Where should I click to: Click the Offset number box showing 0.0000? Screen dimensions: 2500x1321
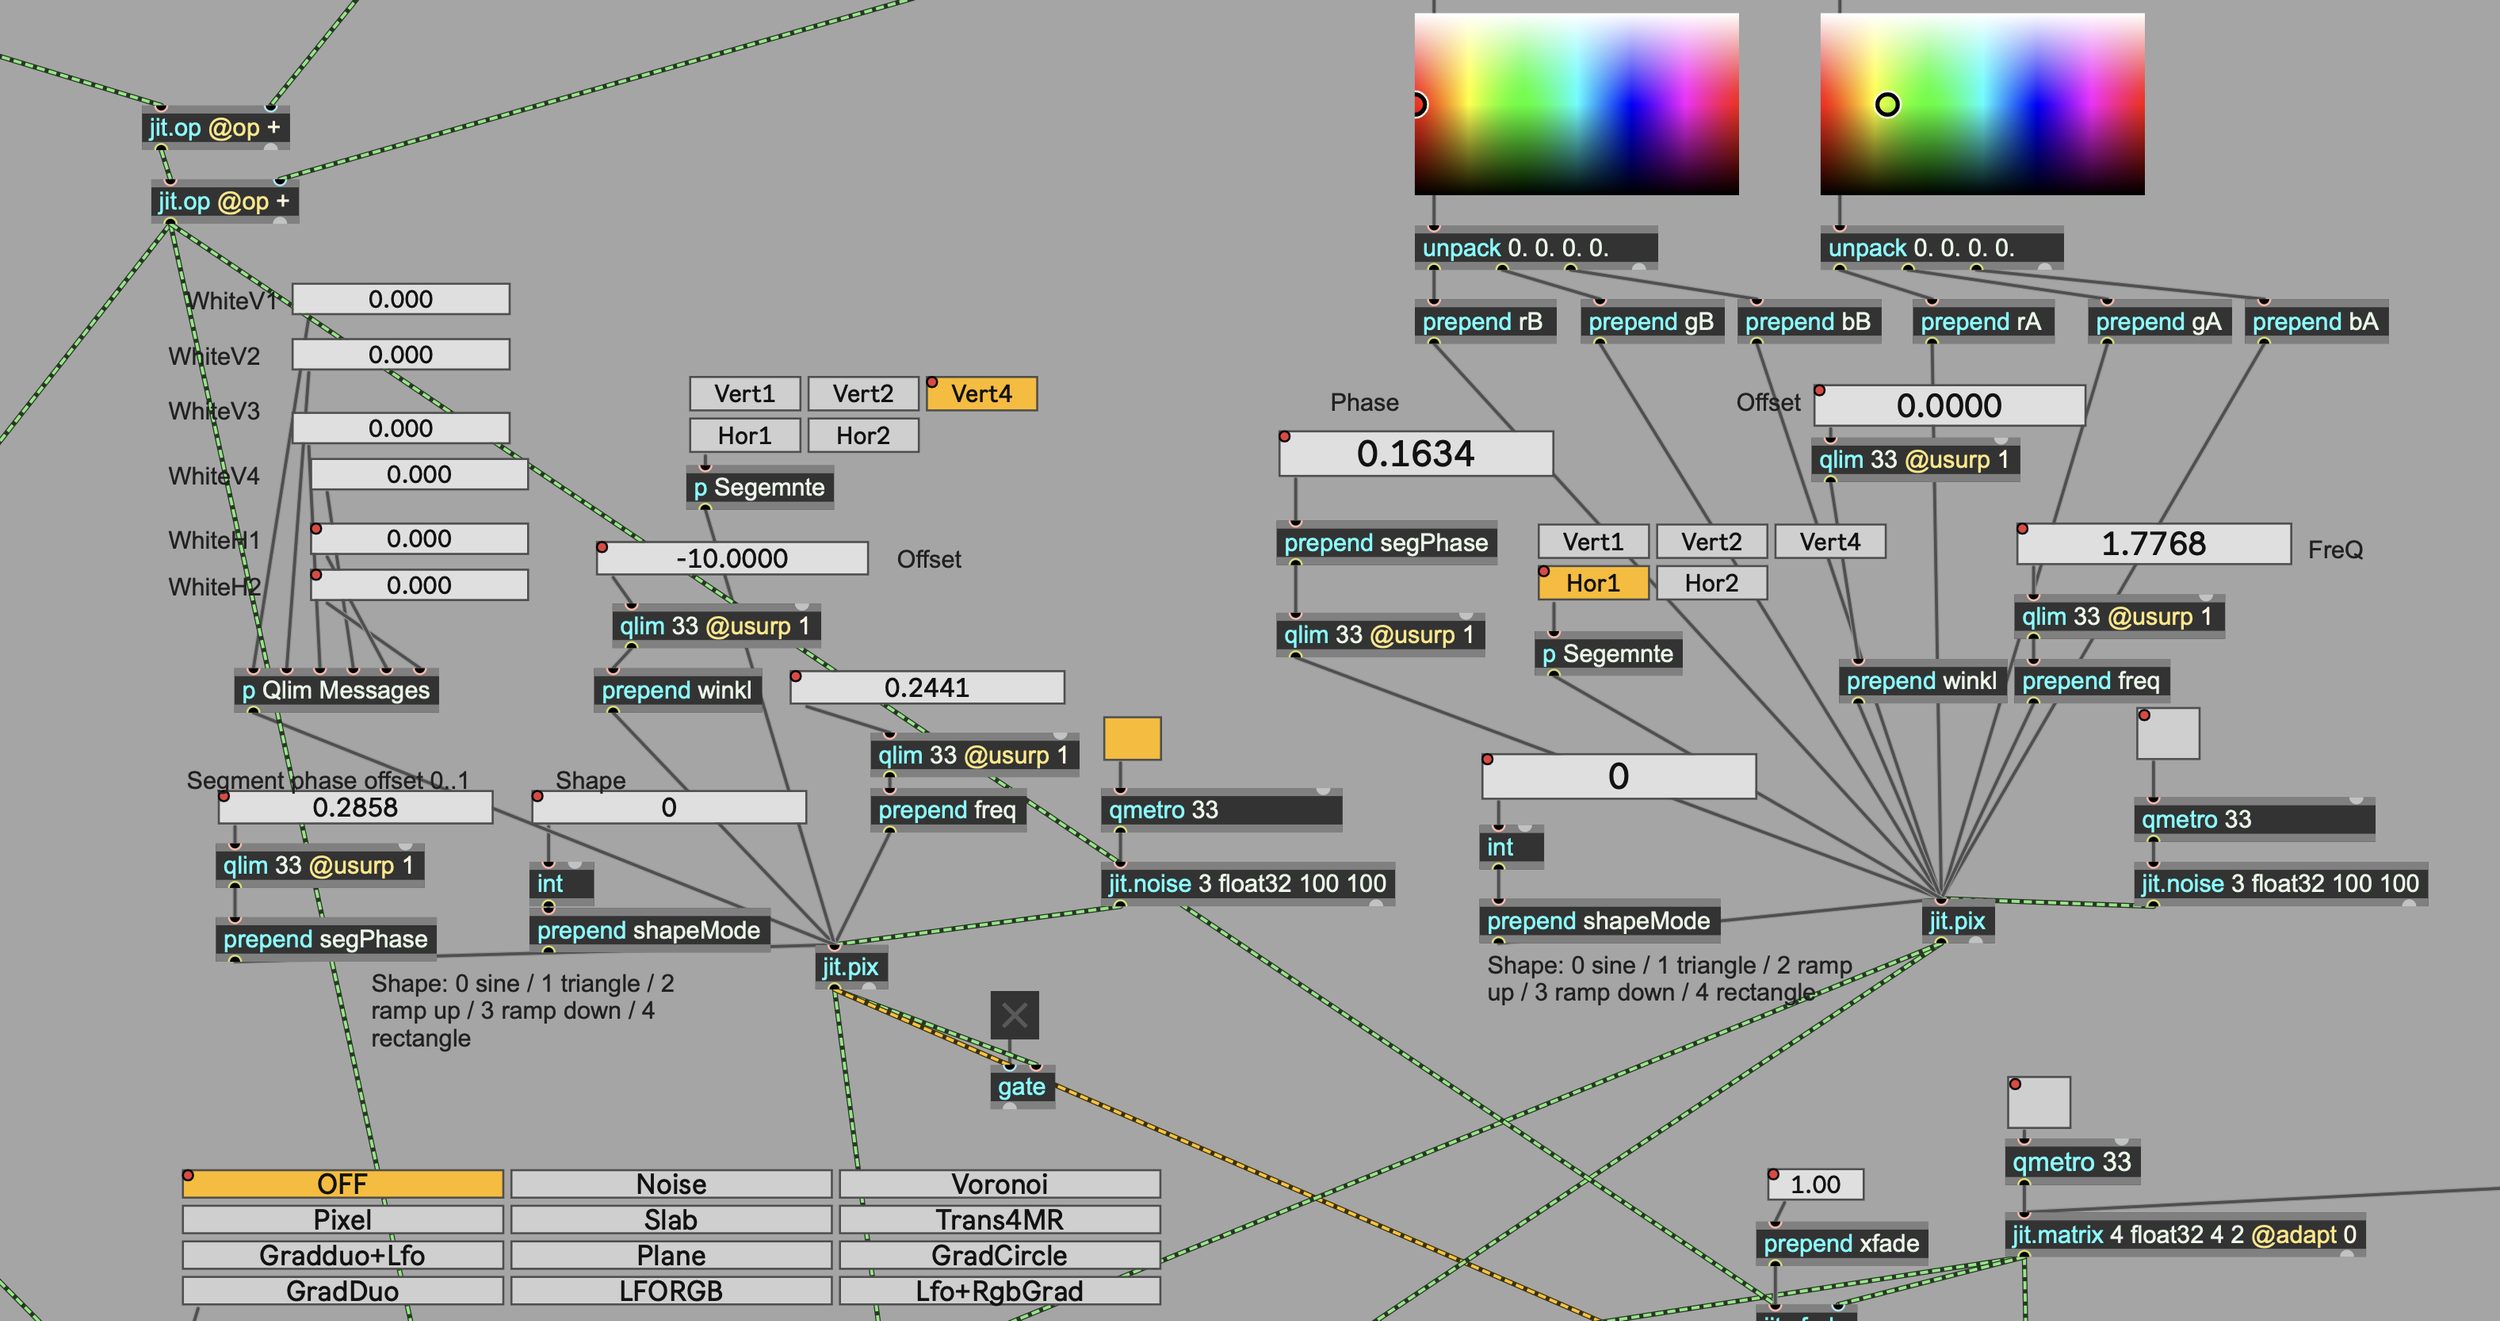point(1949,406)
